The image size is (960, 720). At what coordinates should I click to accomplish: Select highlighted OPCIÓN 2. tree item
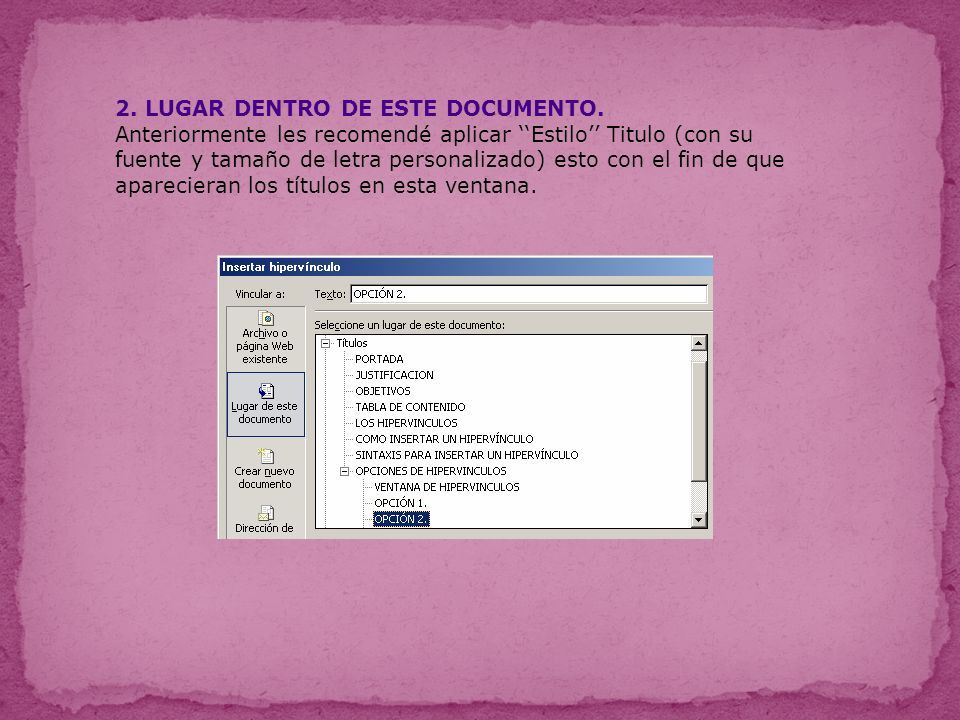point(401,519)
